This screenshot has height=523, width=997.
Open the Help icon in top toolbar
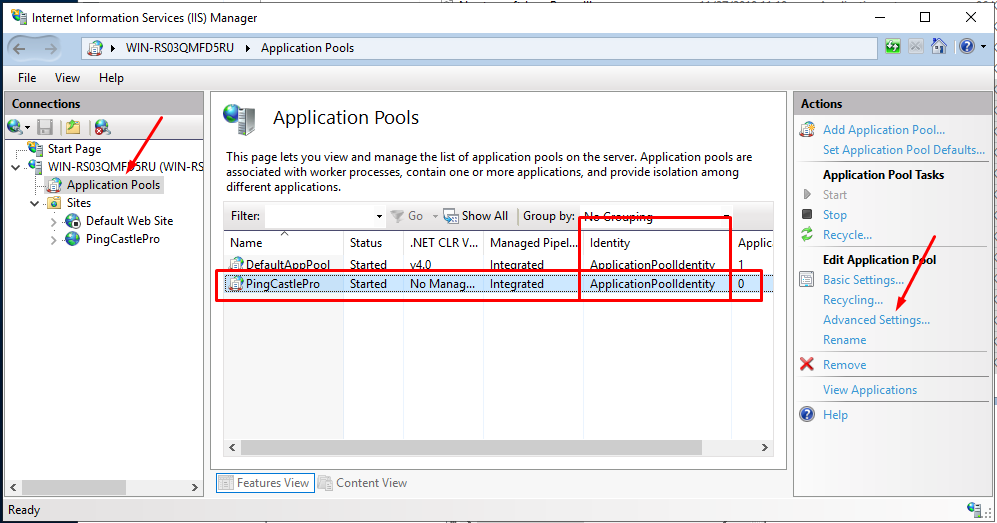966,46
